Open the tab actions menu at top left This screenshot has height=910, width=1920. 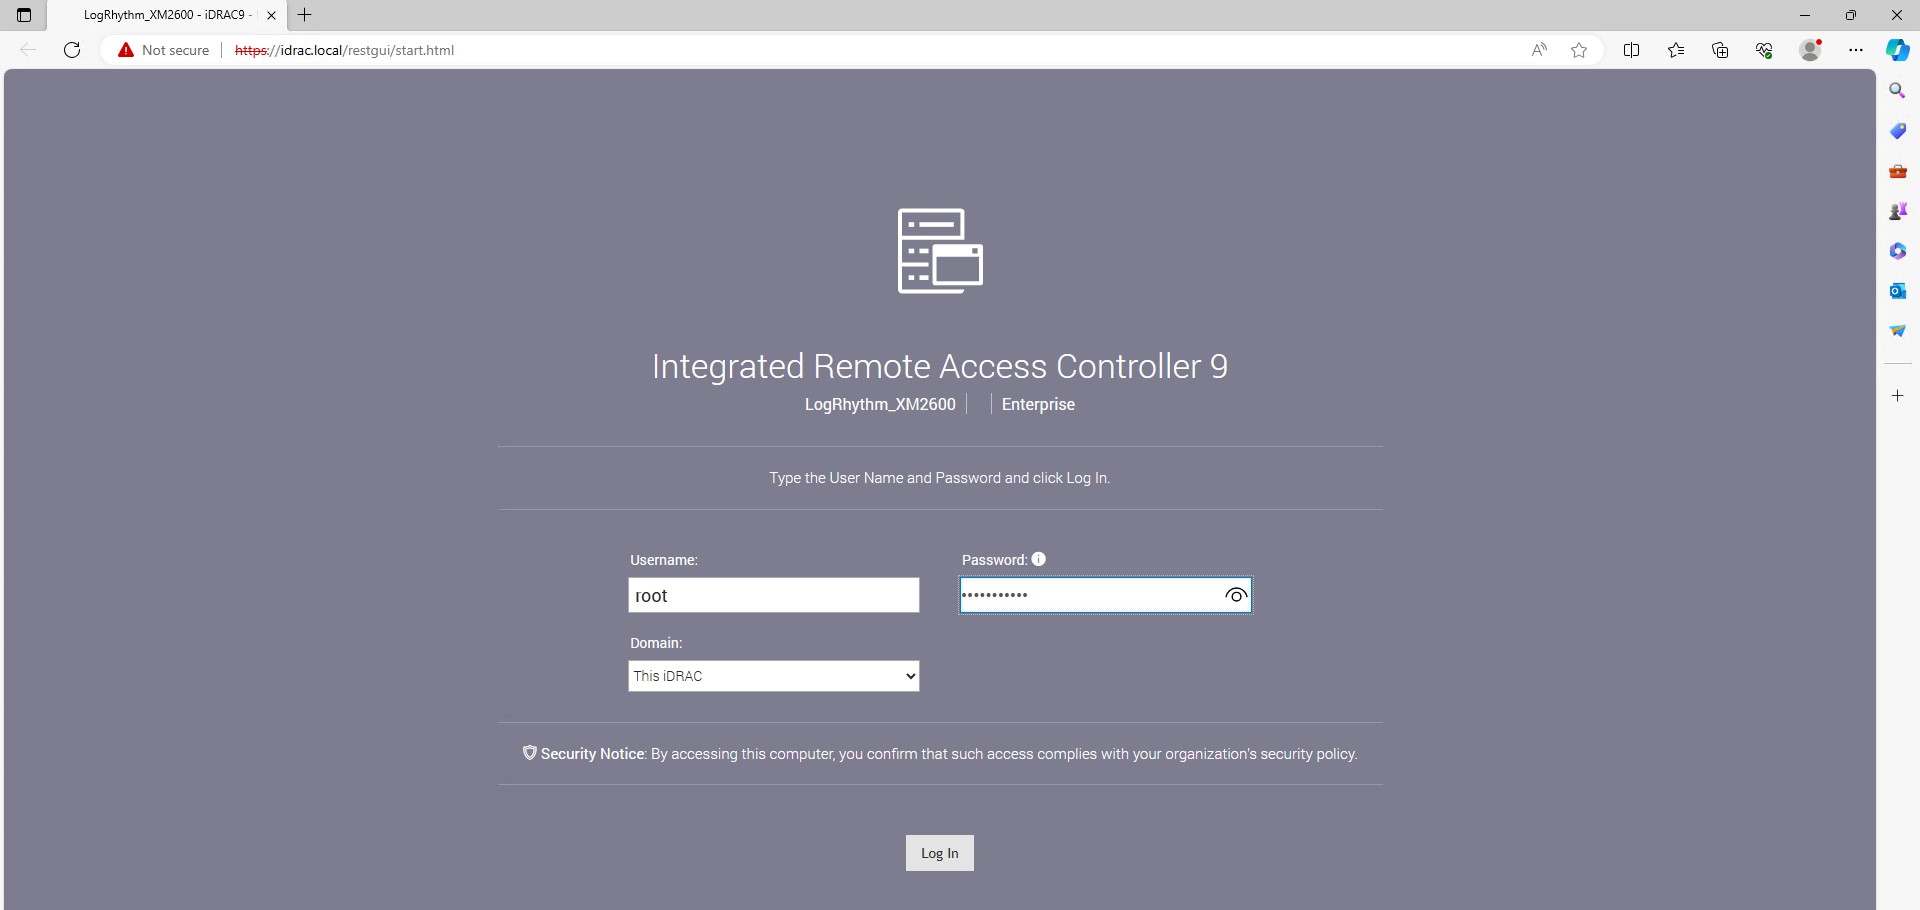(24, 15)
